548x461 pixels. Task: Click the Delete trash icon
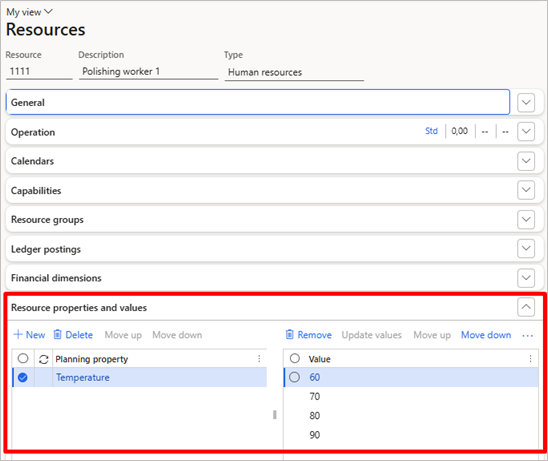(57, 334)
